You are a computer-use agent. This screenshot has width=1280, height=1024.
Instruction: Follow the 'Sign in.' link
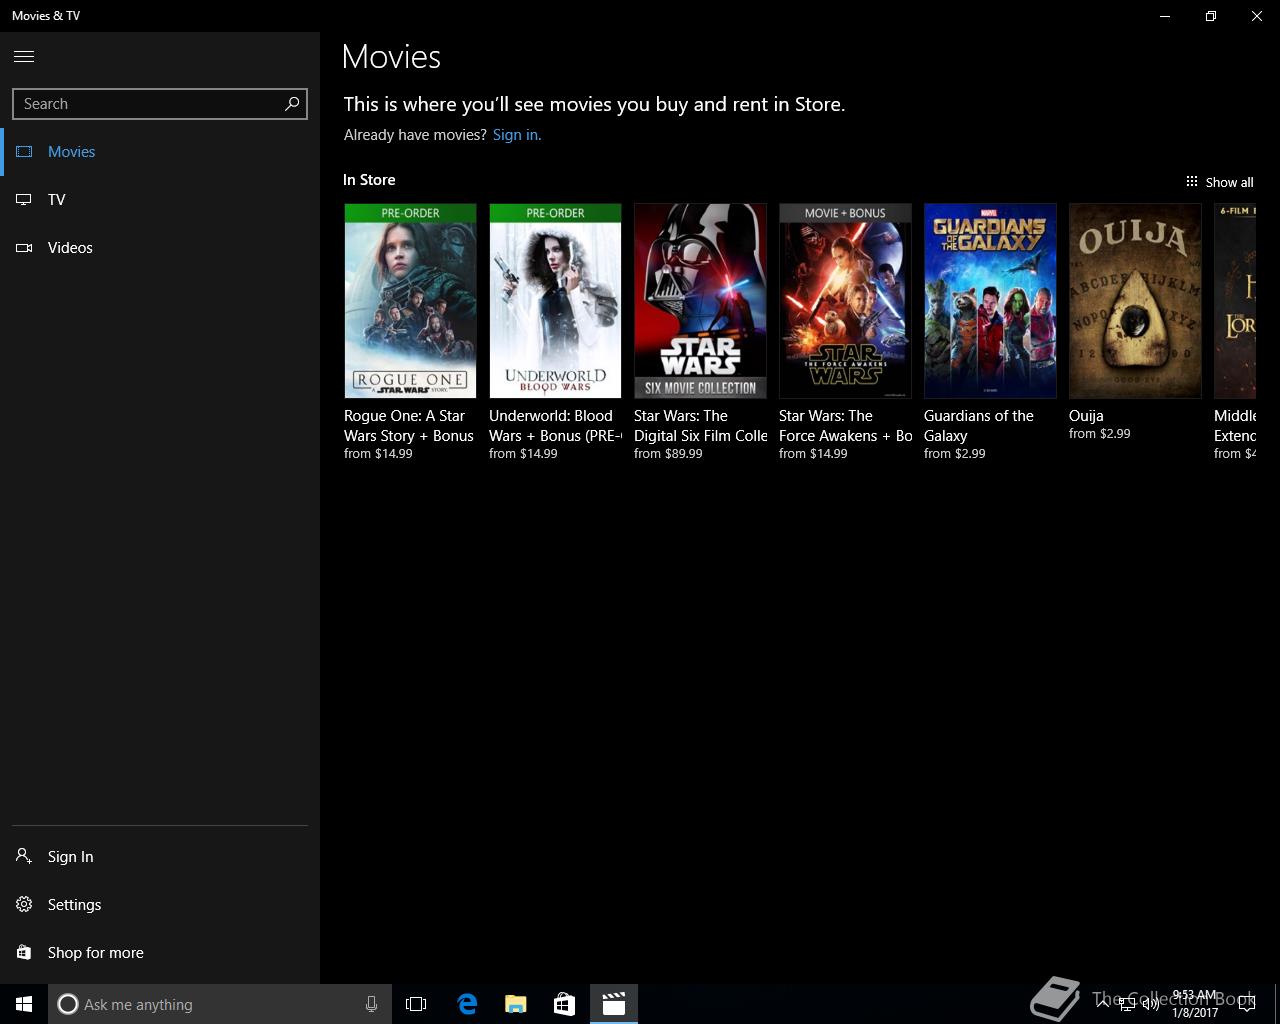click(517, 135)
